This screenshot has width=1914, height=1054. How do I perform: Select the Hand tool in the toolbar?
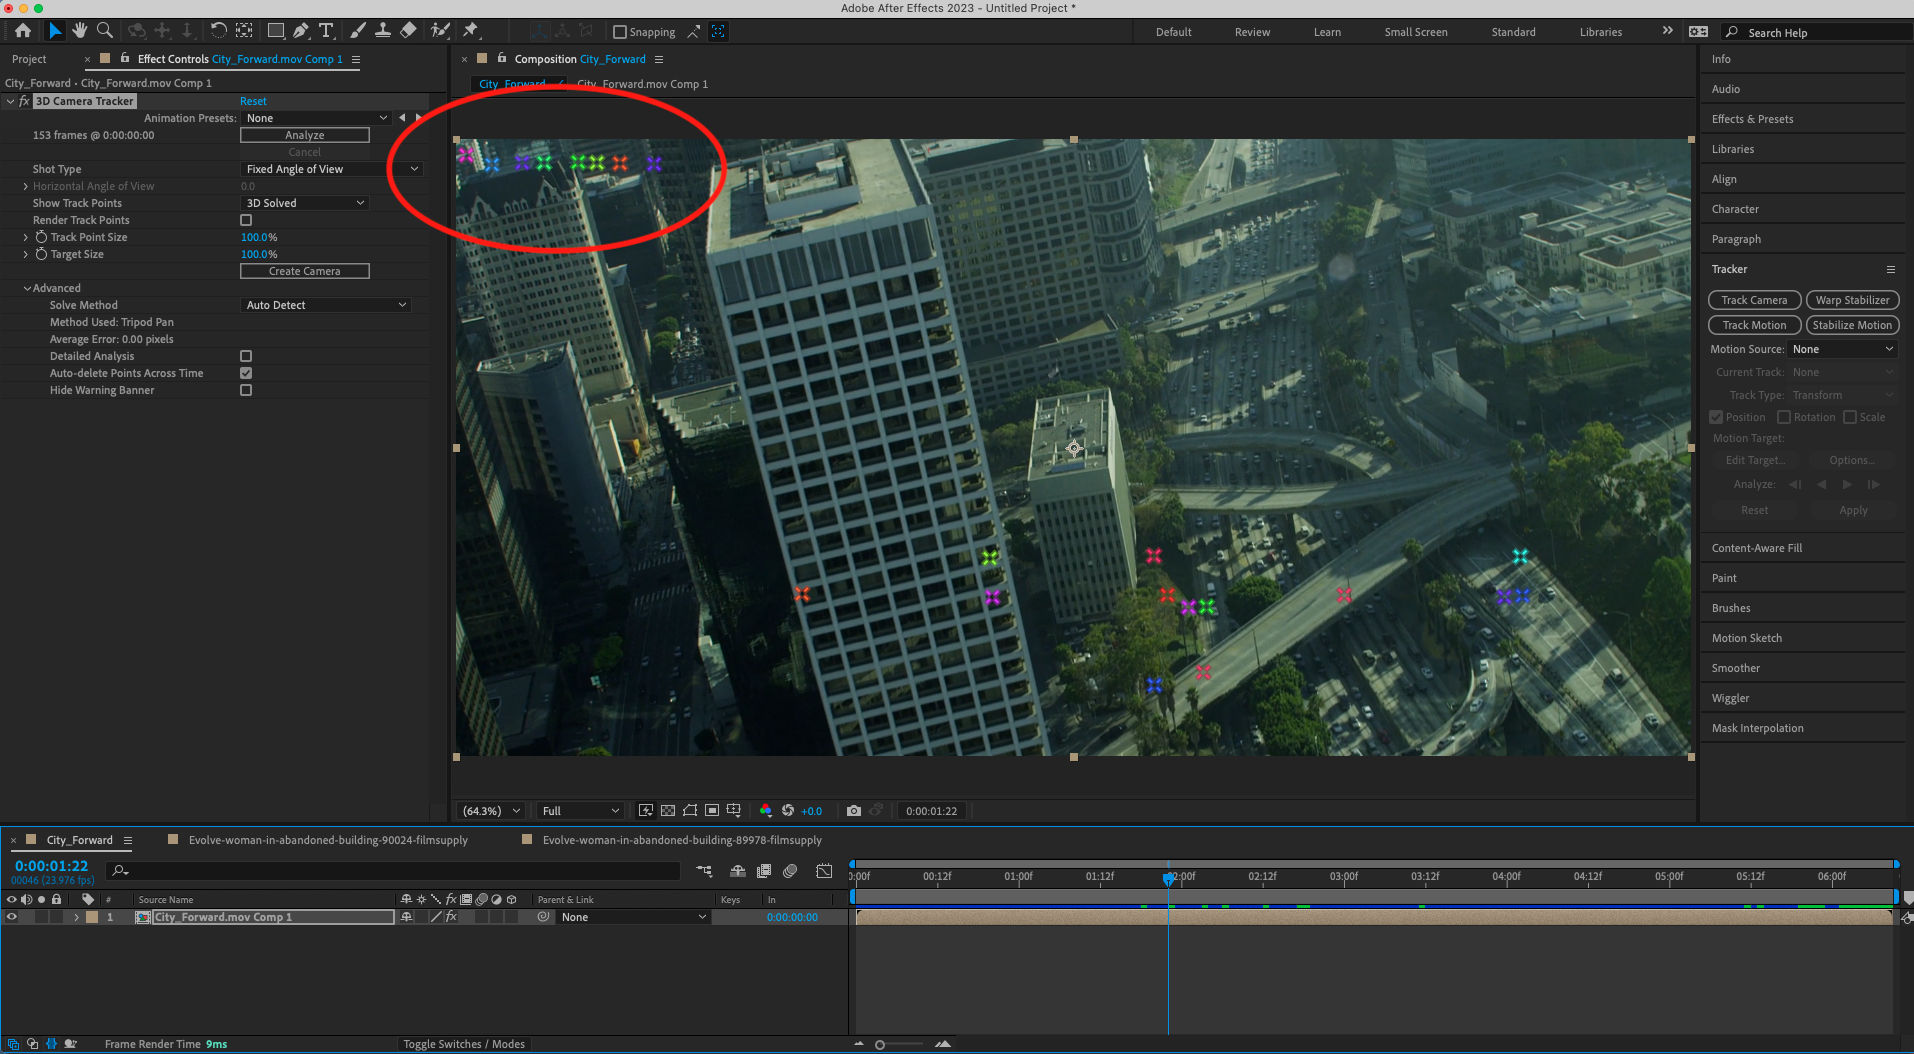click(x=79, y=31)
